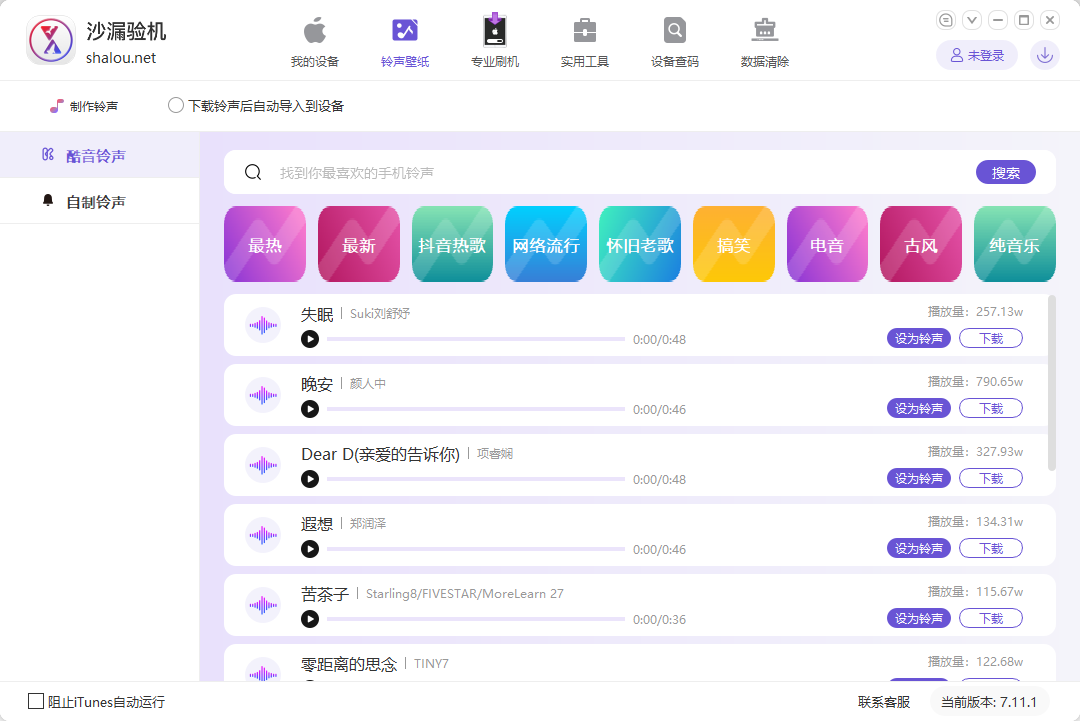The height and width of the screenshot is (721, 1080).
Task: Download the 失眠 ringtone
Action: tap(991, 338)
